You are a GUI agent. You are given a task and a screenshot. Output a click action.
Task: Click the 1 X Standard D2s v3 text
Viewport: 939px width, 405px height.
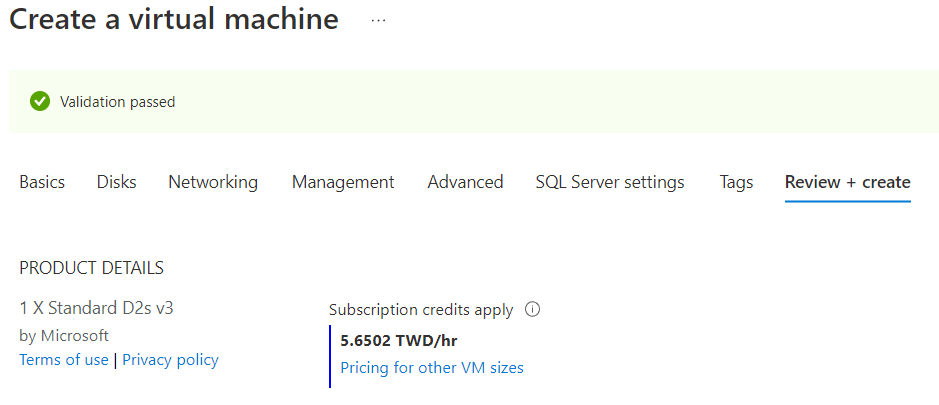click(89, 308)
